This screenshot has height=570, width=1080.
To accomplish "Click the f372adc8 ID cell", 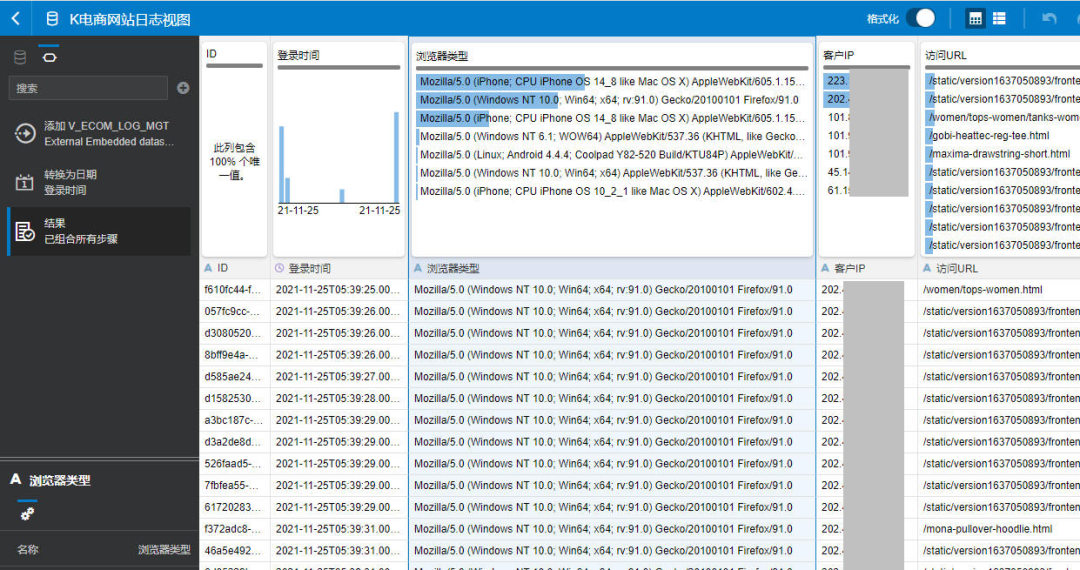I will coord(234,529).
